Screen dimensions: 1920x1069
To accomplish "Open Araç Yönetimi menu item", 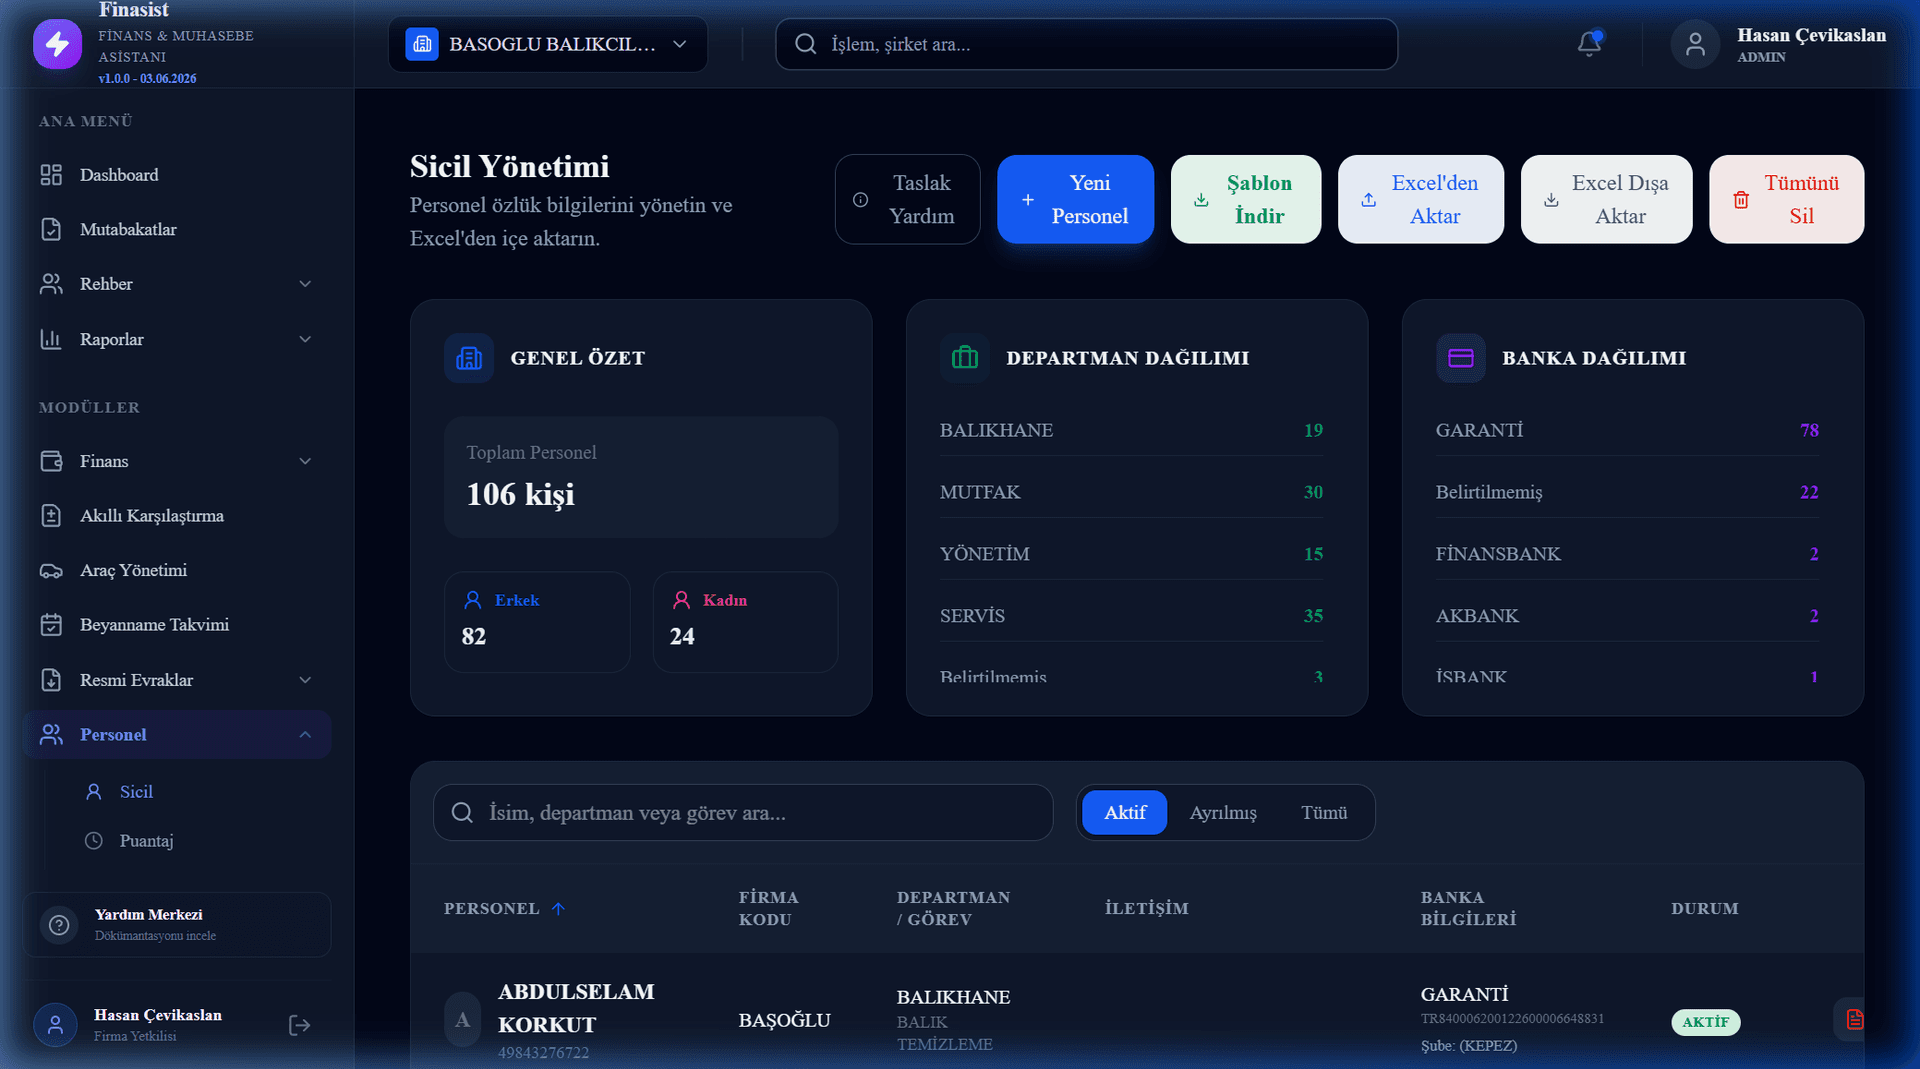I will coord(177,571).
